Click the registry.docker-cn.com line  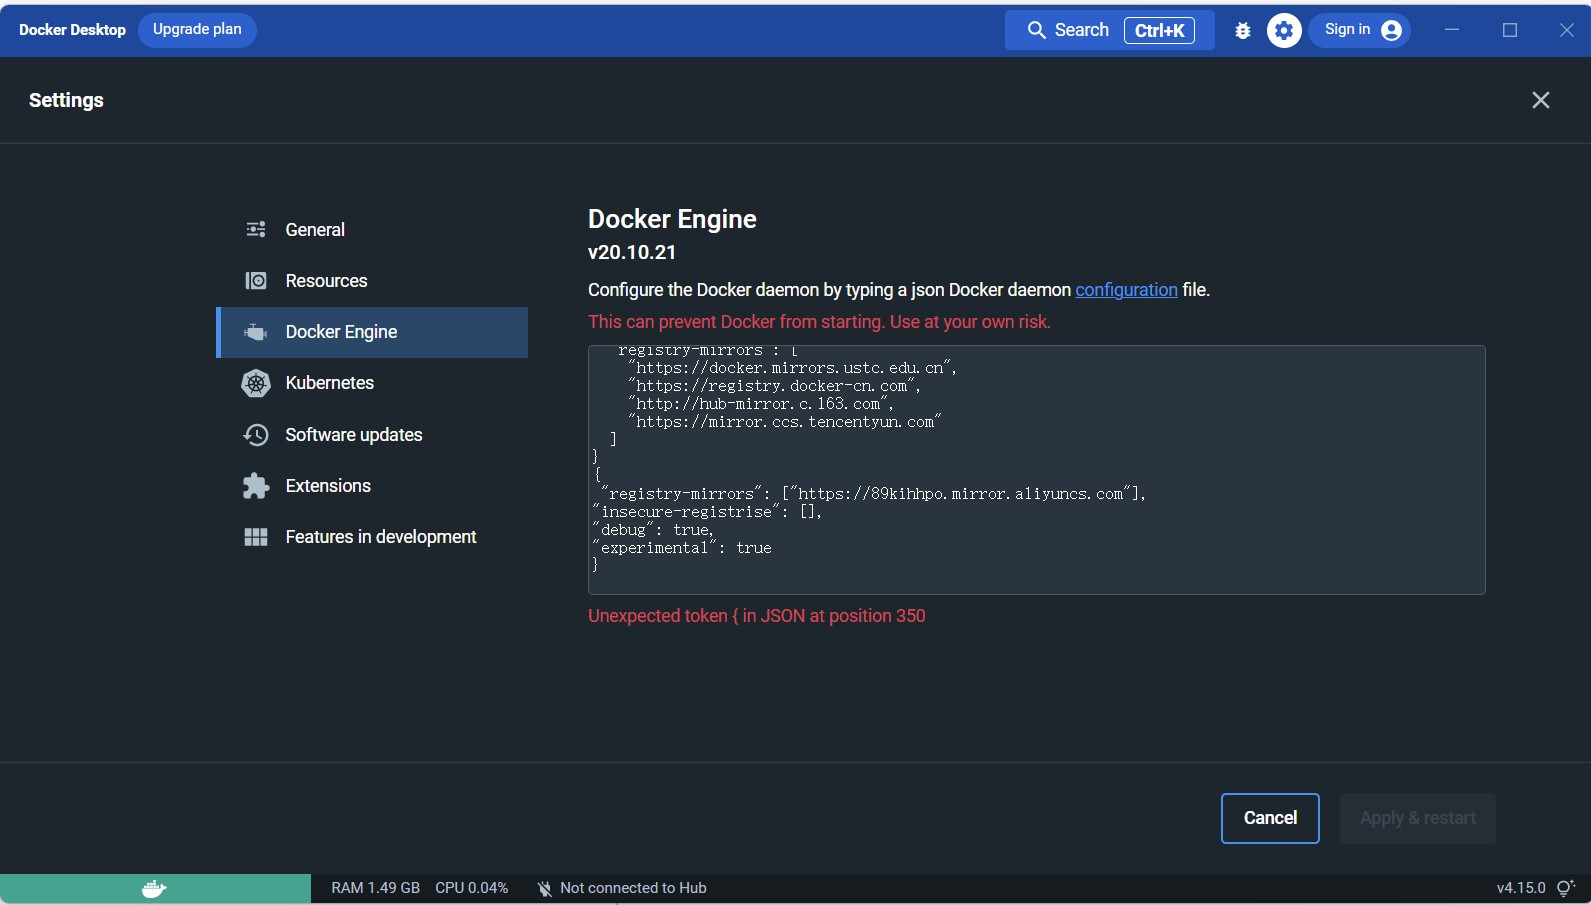coord(774,386)
